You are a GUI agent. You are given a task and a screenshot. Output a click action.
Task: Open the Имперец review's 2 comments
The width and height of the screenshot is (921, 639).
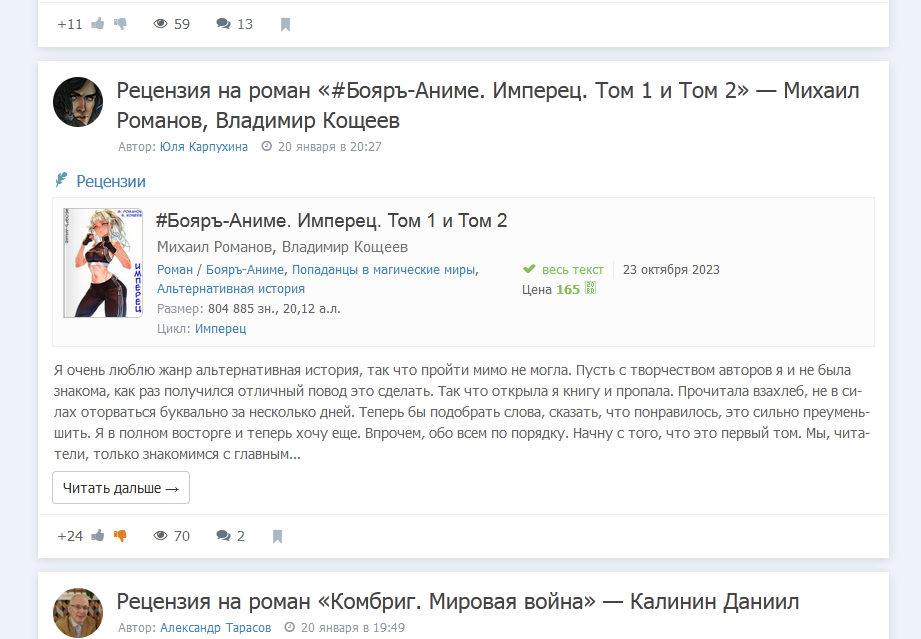230,536
